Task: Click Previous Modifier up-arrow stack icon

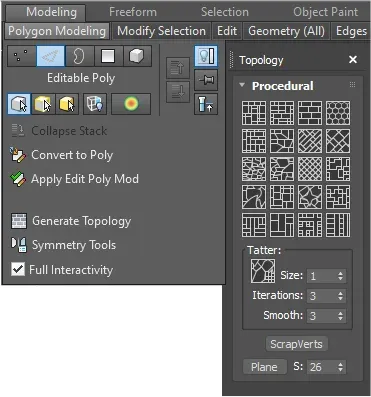Action: coord(178,68)
